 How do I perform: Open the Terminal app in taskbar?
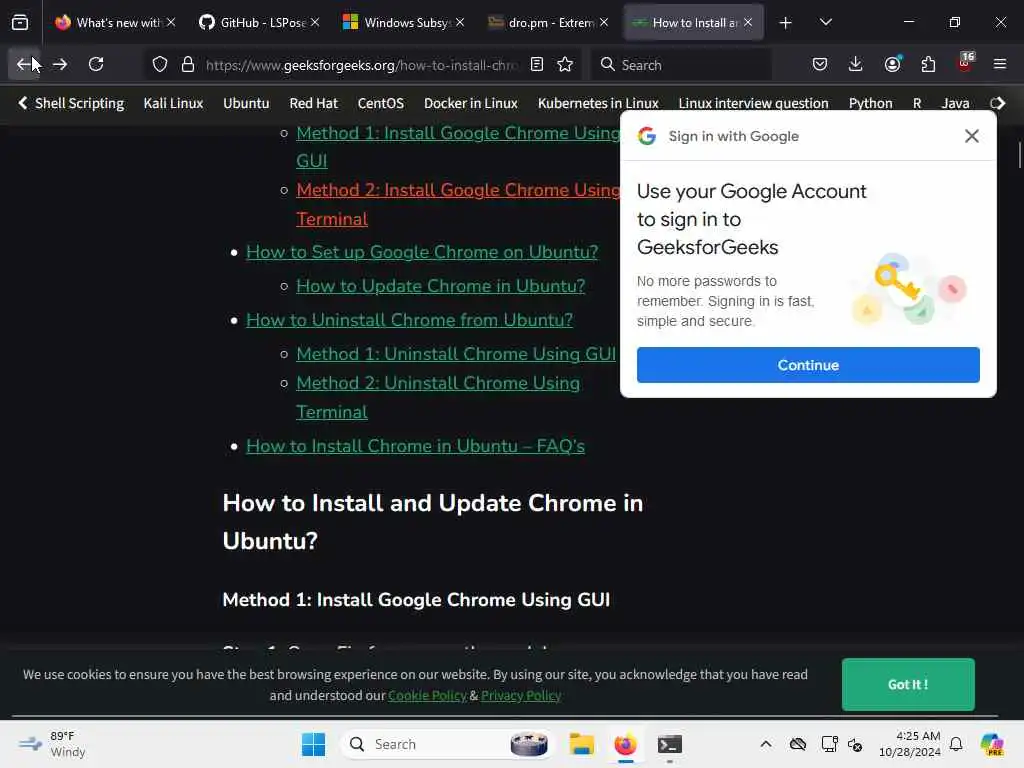tap(669, 744)
